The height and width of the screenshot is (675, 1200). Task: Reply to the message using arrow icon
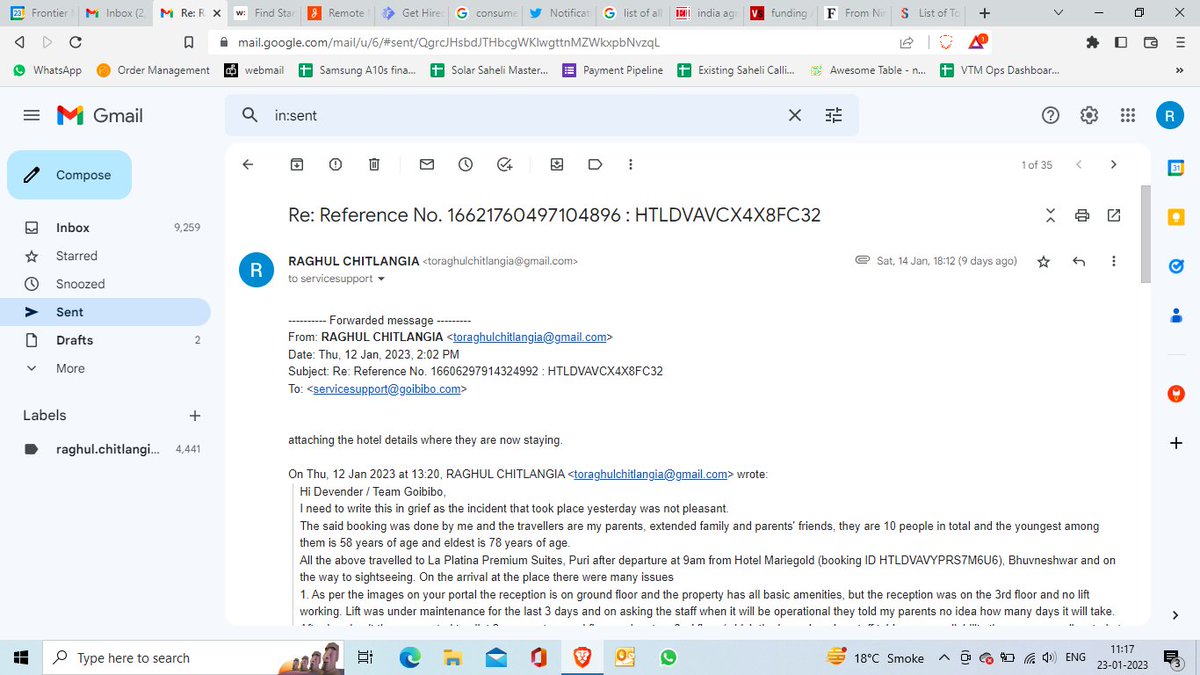pos(1079,261)
